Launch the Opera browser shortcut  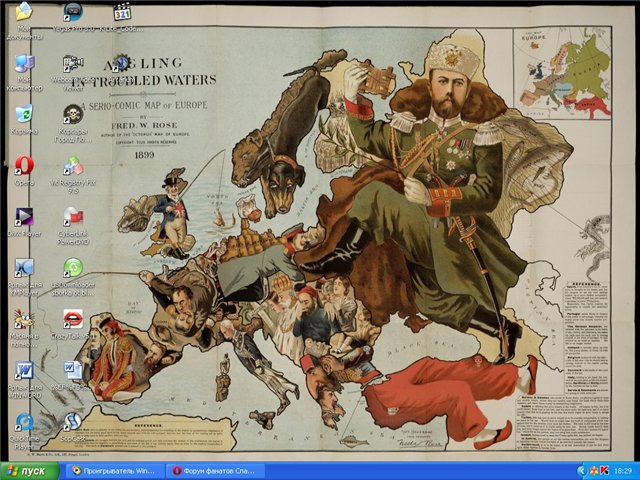coord(24,166)
